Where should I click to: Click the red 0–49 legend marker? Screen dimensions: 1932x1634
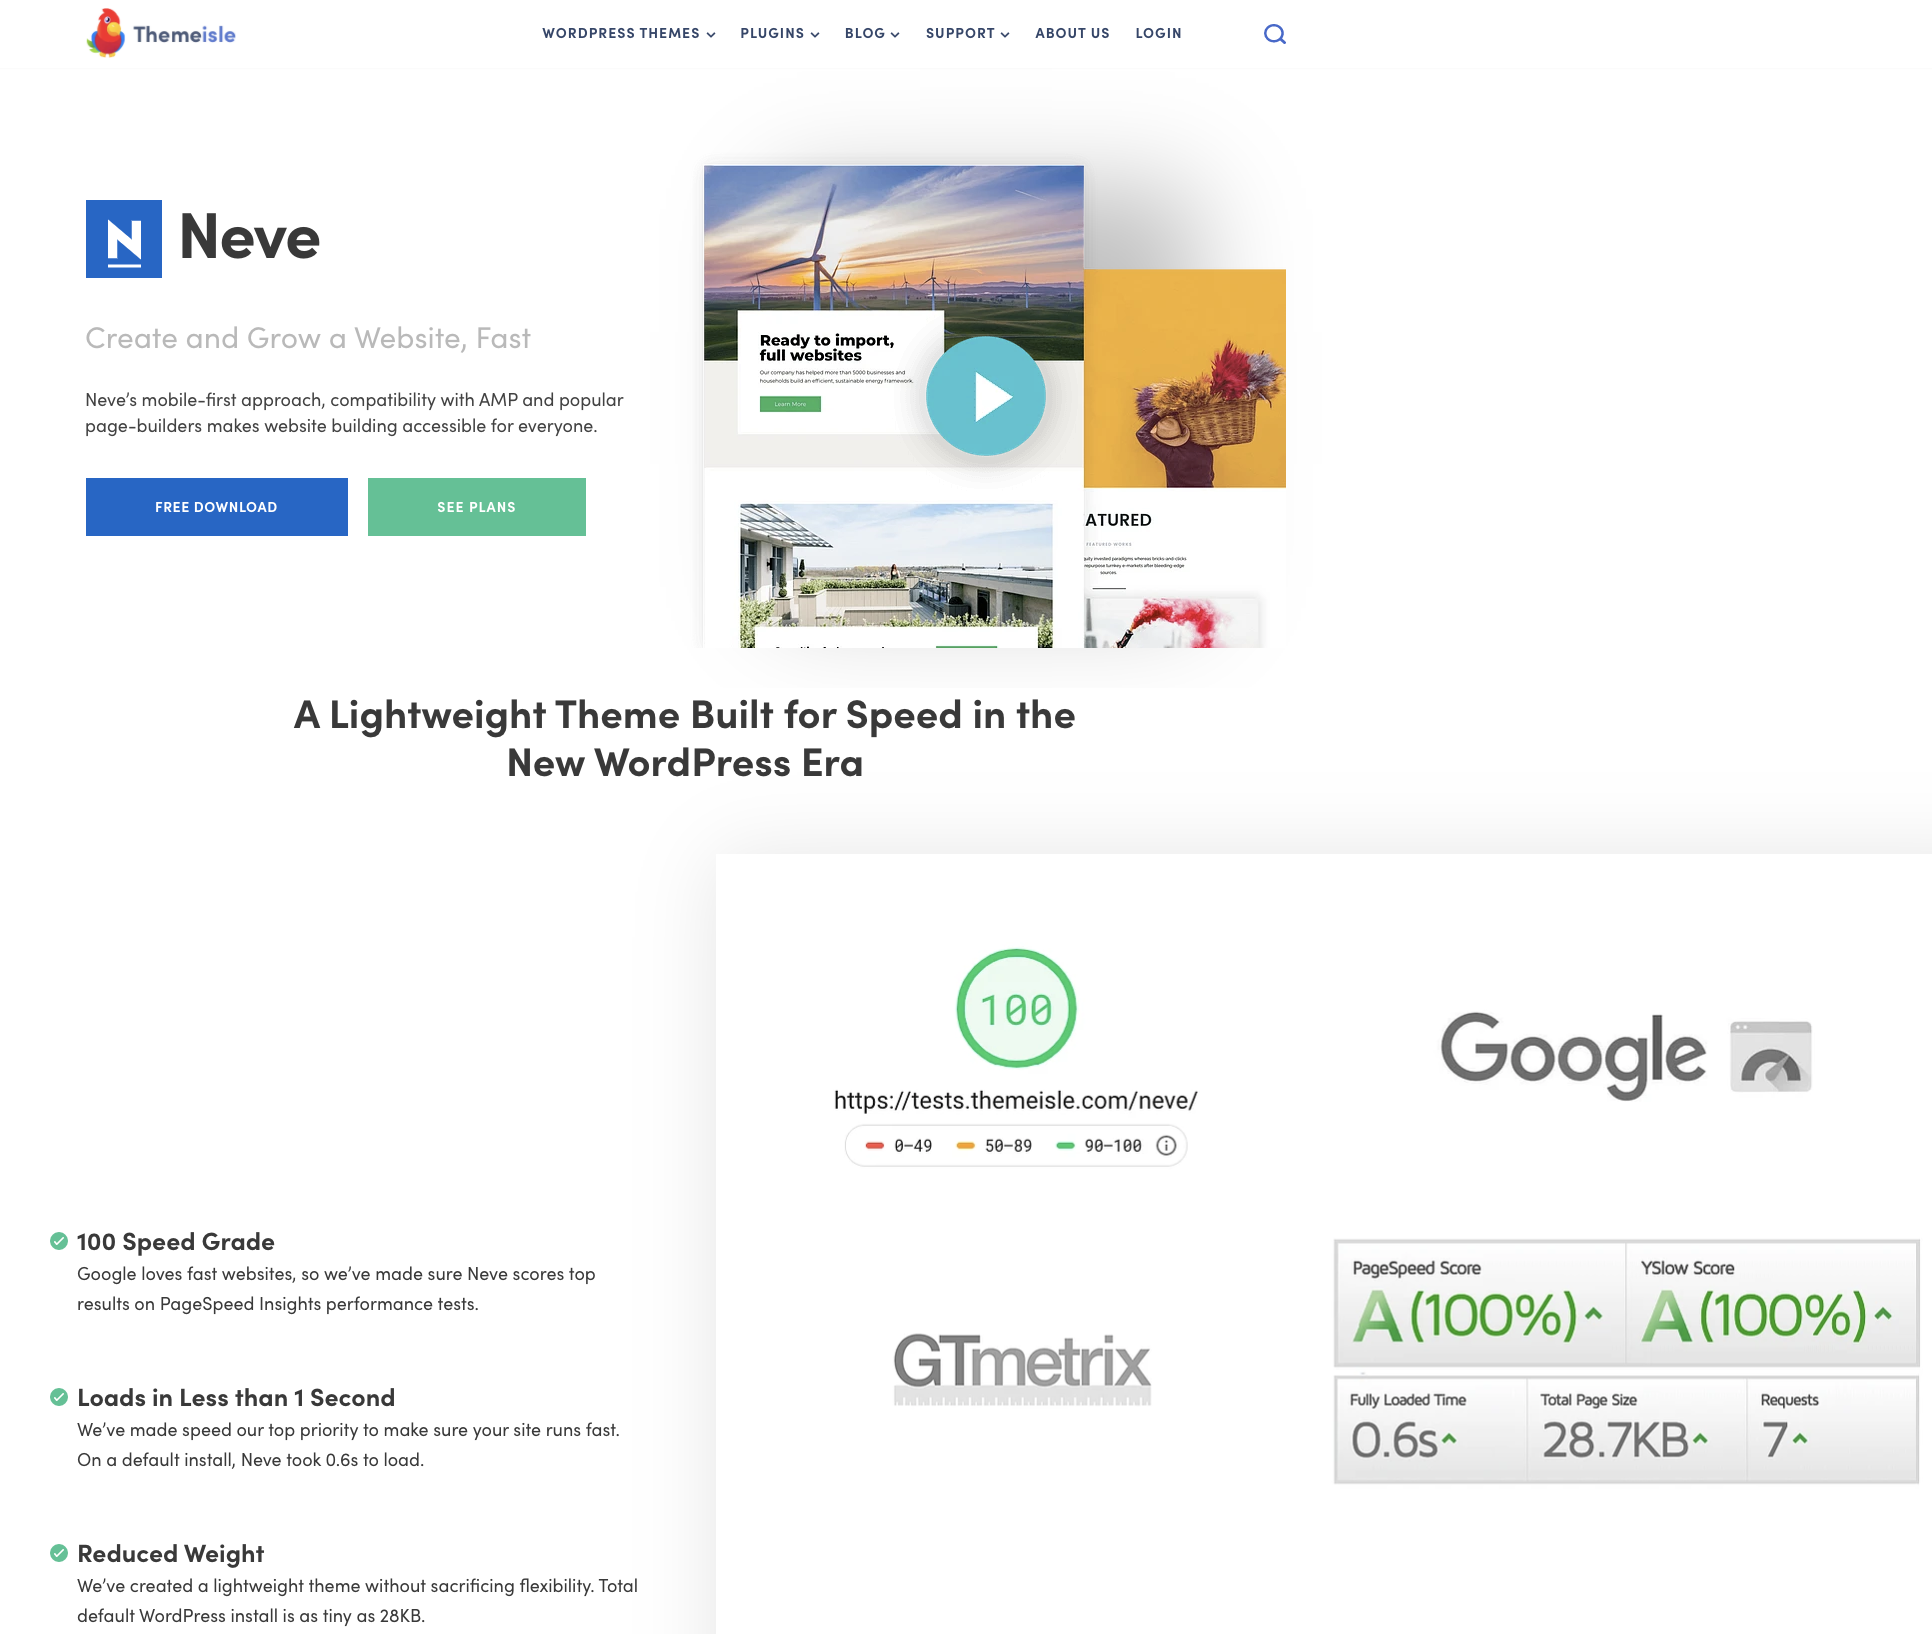click(875, 1146)
